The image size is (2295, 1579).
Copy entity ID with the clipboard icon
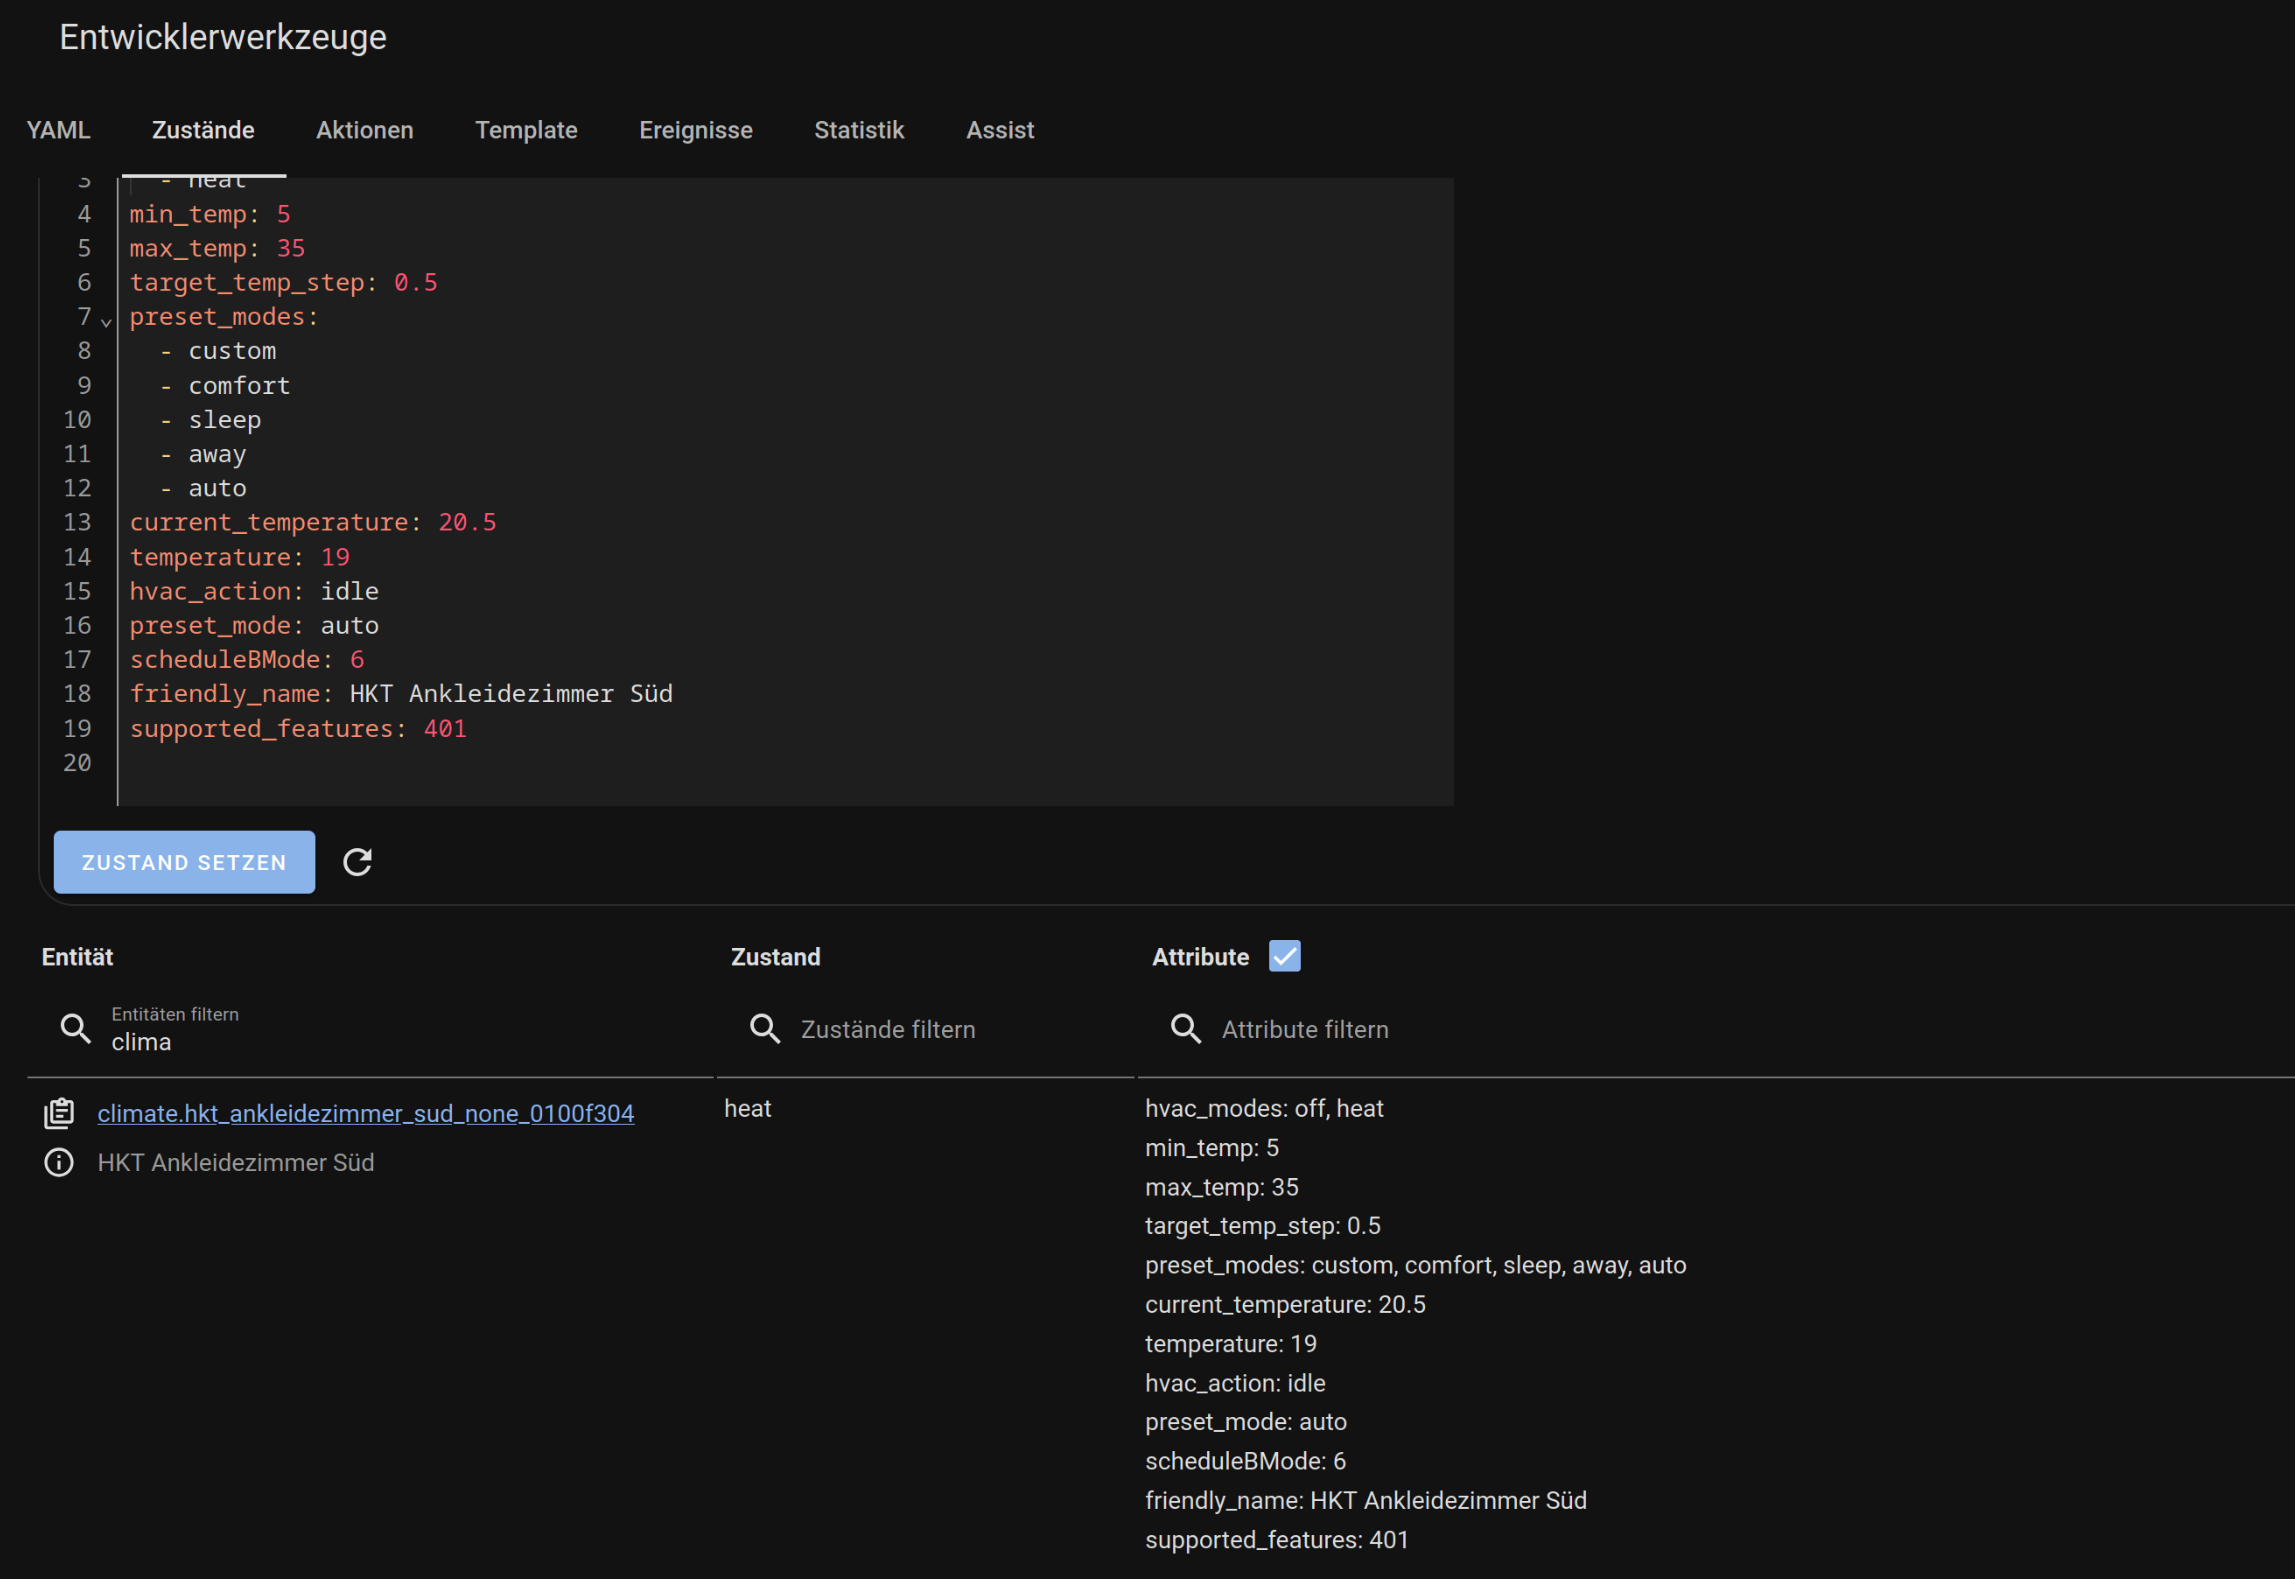click(x=59, y=1113)
